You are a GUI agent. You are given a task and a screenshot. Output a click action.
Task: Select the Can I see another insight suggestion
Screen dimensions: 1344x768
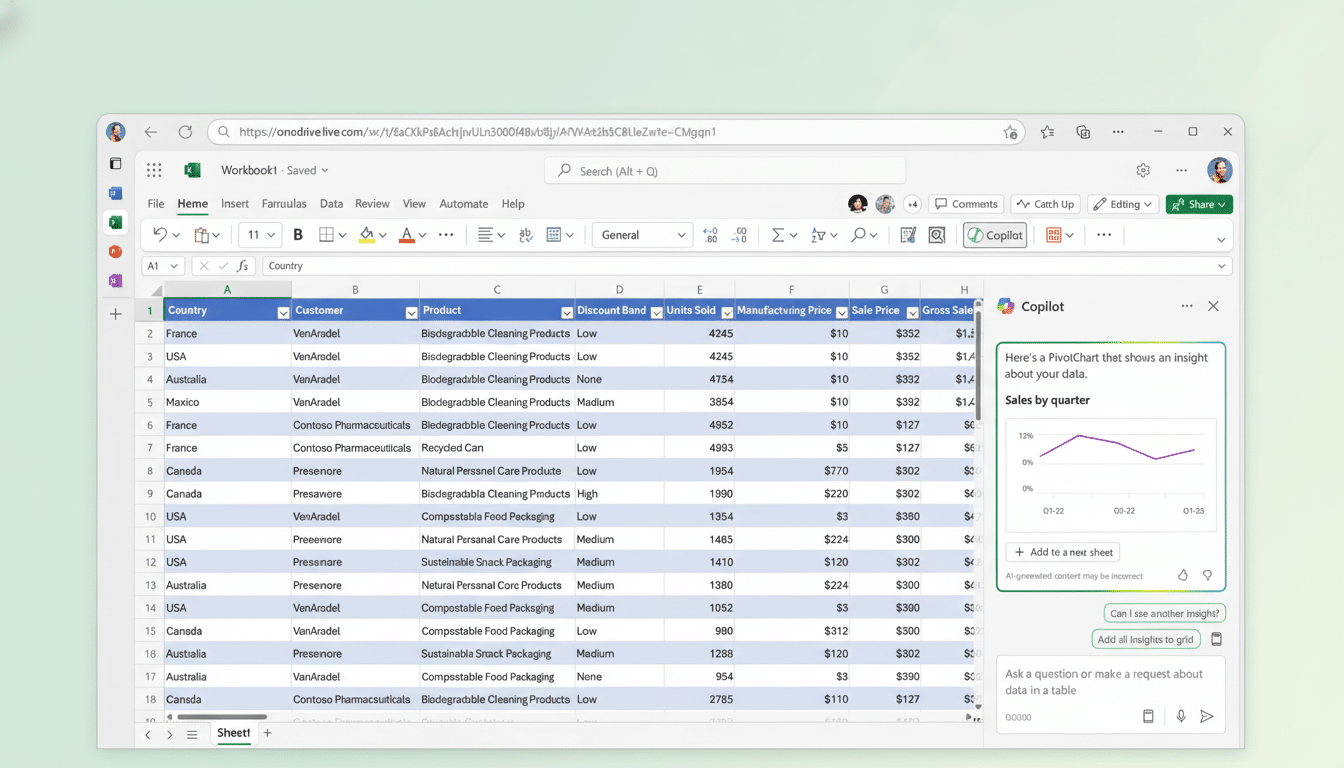point(1164,612)
